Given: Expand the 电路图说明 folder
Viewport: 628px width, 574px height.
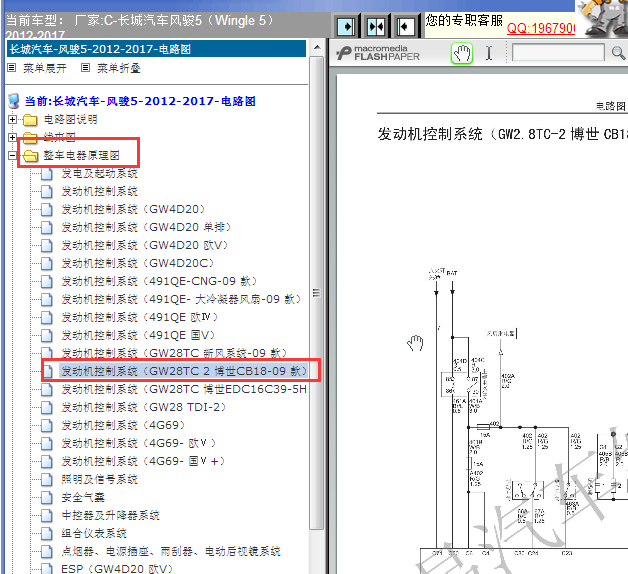Looking at the screenshot, I should click(12, 119).
